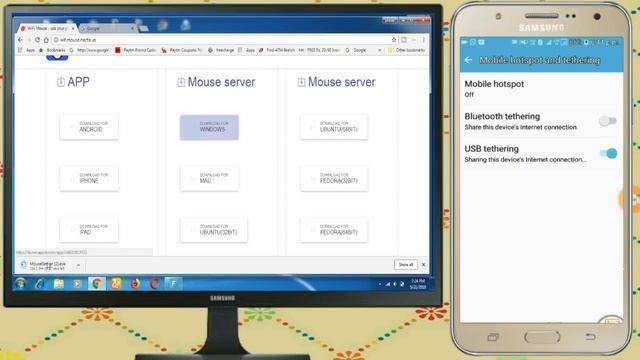640x360 pixels.
Task: Toggle the Bluetooth tethering switch
Action: [x=607, y=121]
